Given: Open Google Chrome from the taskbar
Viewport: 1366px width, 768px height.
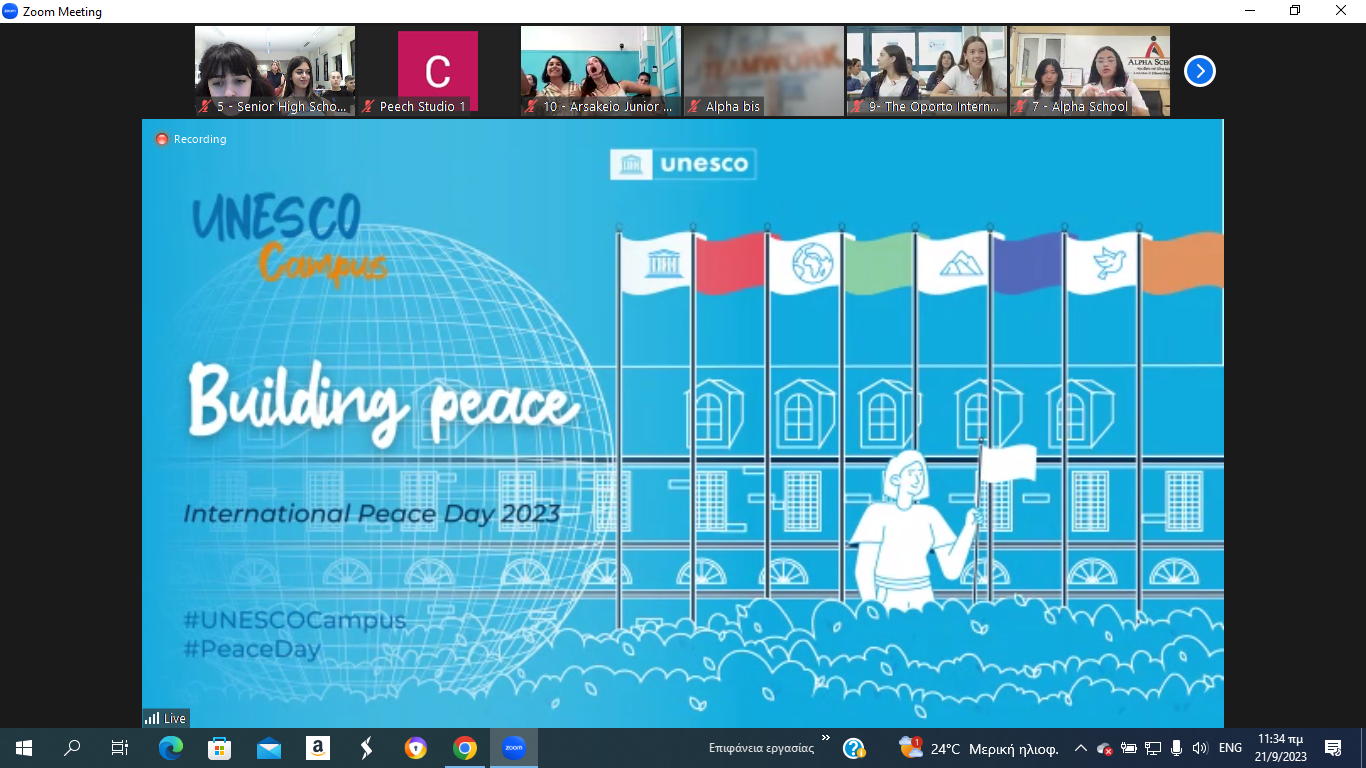Looking at the screenshot, I should (464, 748).
